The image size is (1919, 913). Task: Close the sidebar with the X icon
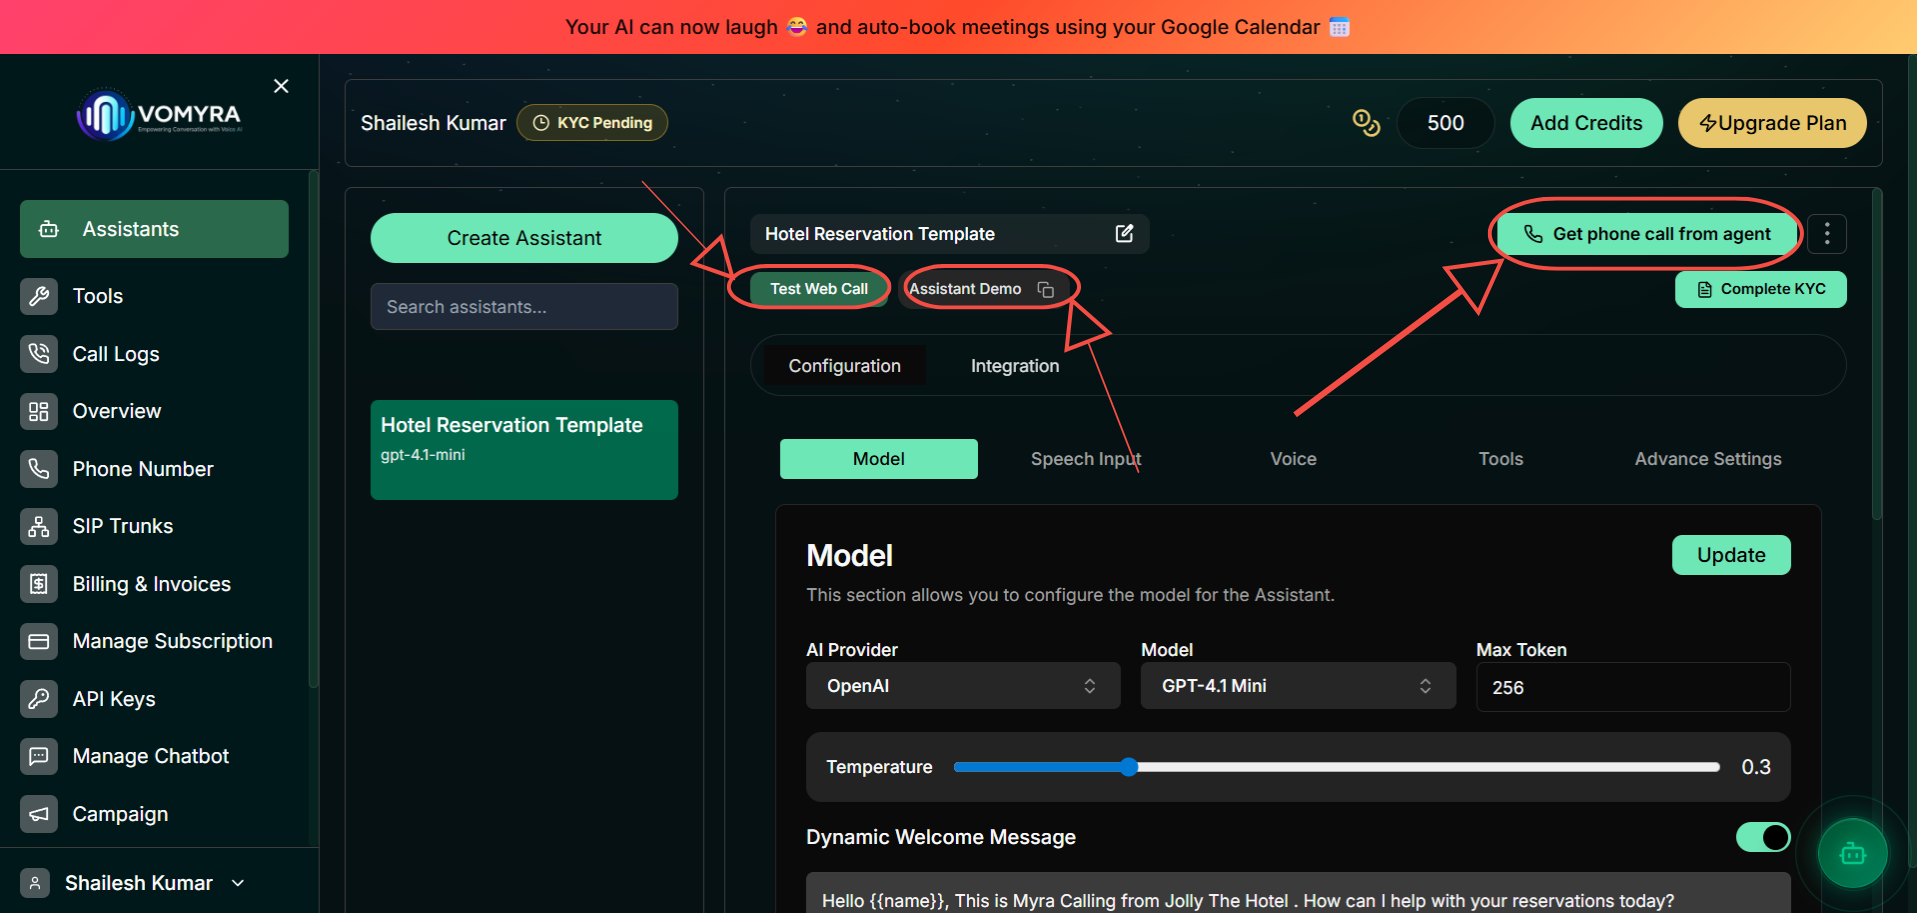tap(281, 86)
